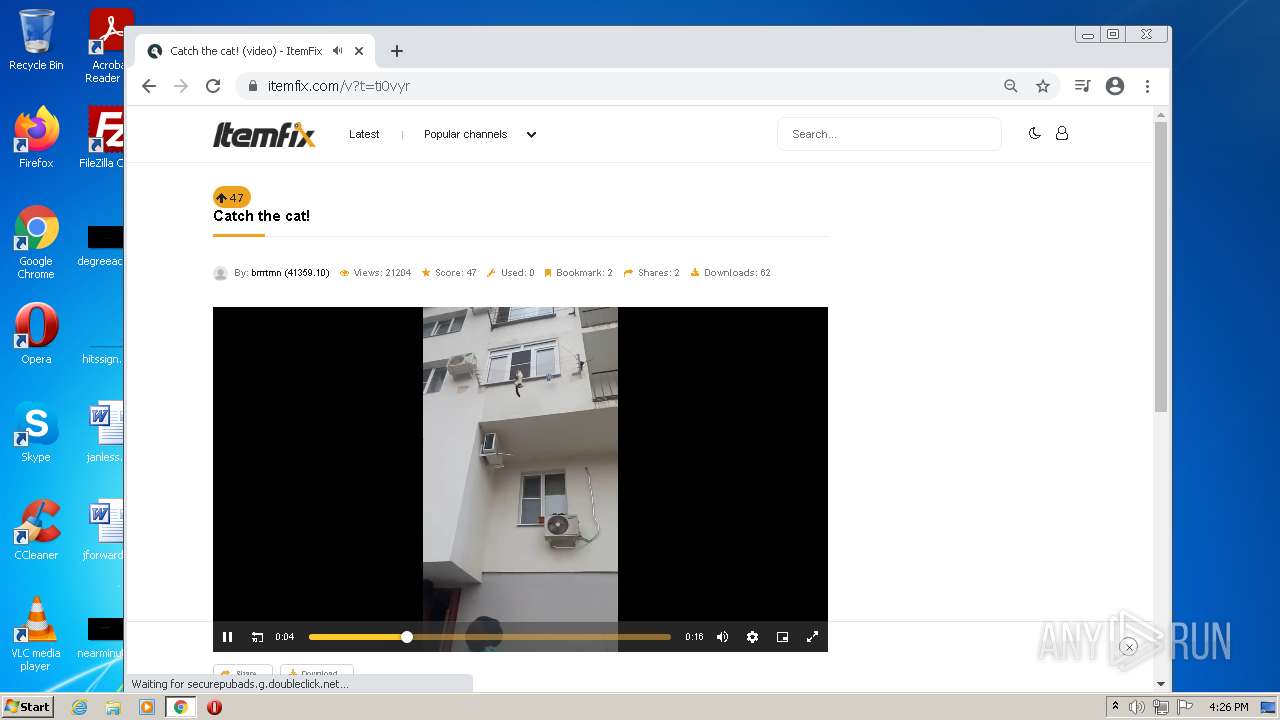Close the Catch the cat tab
This screenshot has width=1280, height=720.
pyautogui.click(x=359, y=51)
